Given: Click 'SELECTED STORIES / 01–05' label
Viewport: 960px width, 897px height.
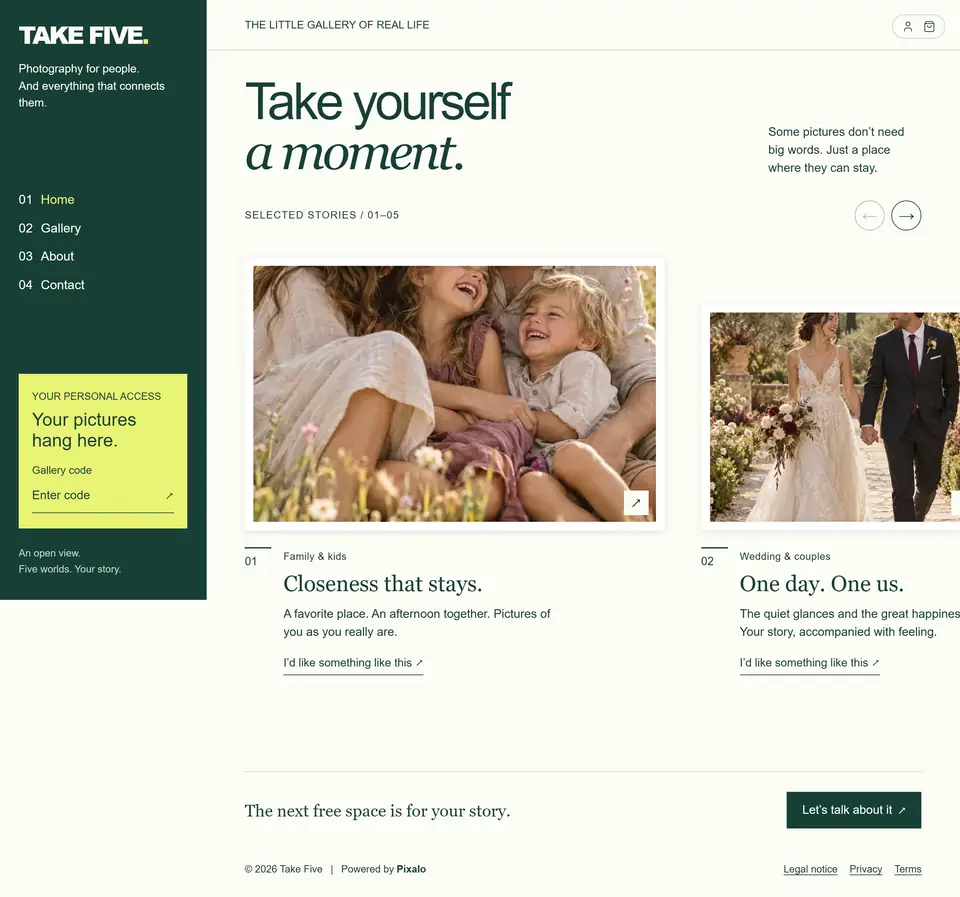Looking at the screenshot, I should [322, 215].
